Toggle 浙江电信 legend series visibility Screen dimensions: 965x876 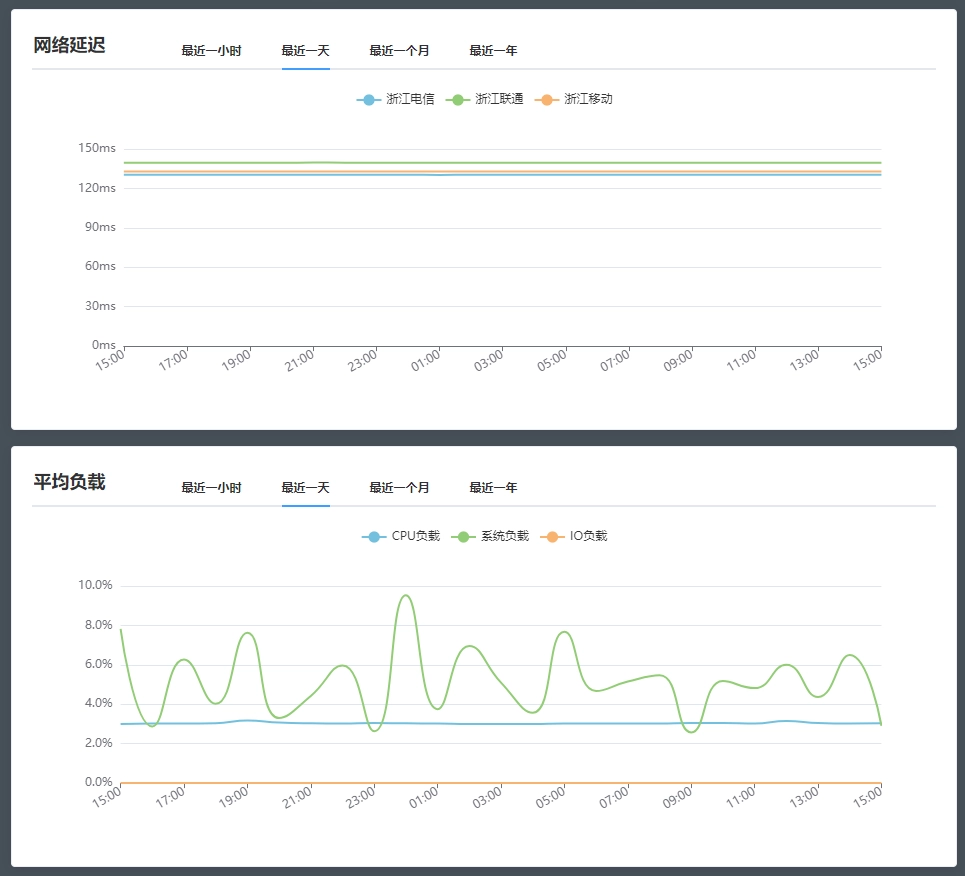pyautogui.click(x=395, y=99)
